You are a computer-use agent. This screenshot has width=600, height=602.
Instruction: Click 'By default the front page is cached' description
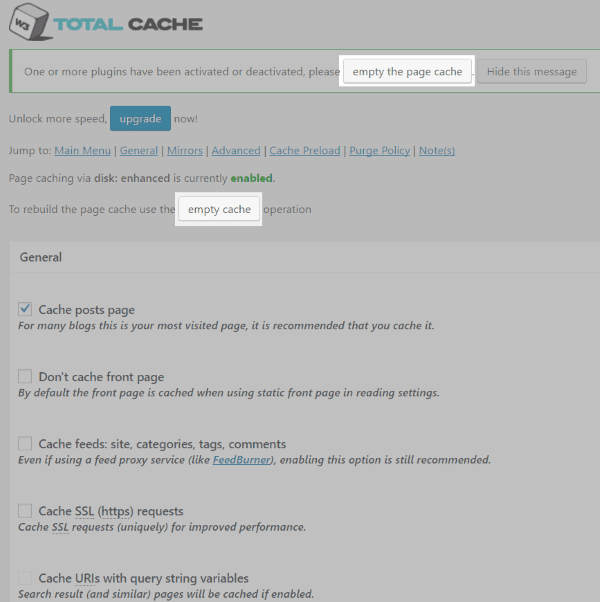(229, 393)
